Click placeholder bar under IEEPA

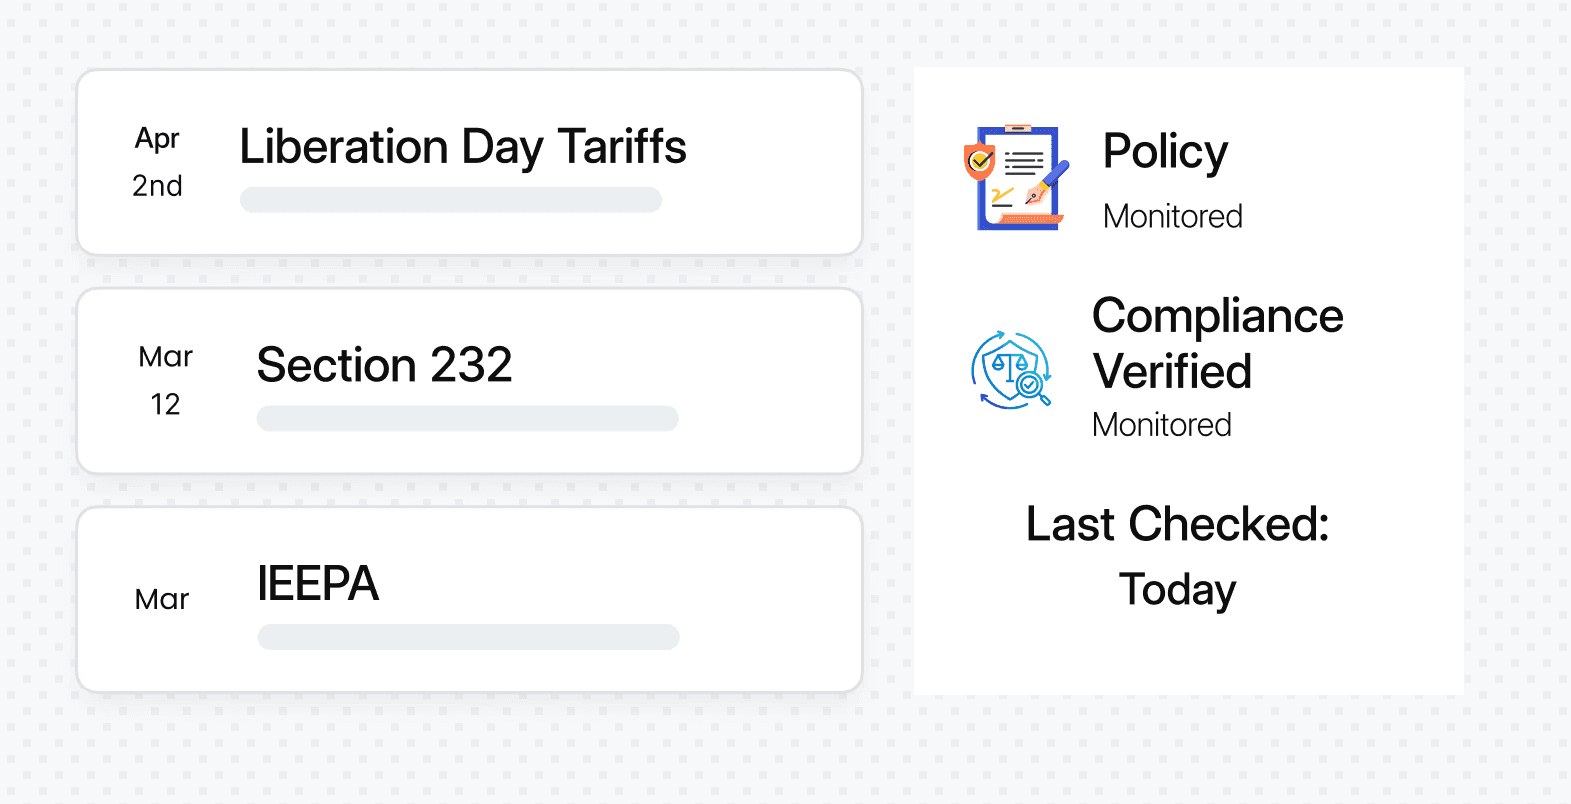coord(469,637)
